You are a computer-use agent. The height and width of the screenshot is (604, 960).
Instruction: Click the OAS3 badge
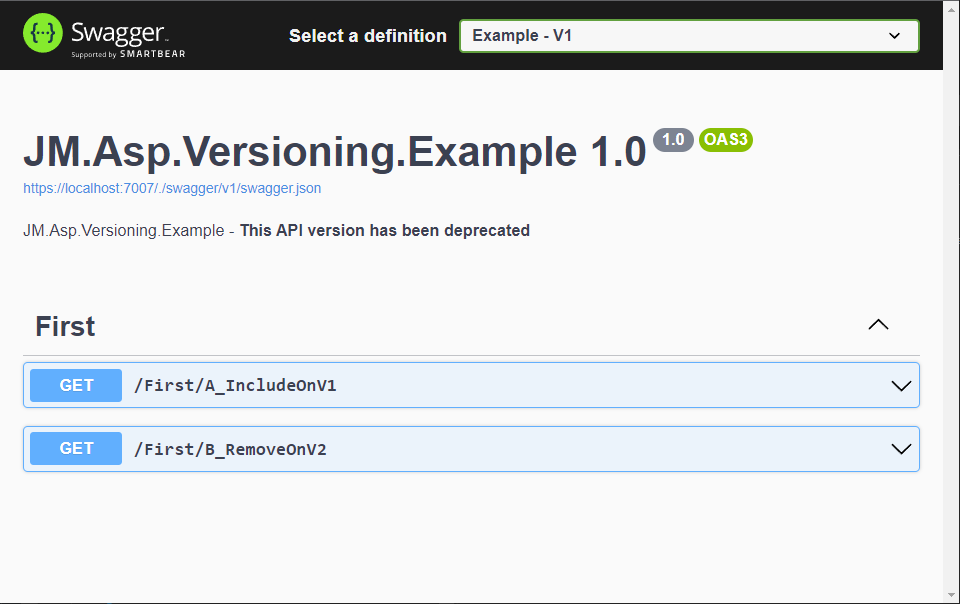(x=726, y=140)
